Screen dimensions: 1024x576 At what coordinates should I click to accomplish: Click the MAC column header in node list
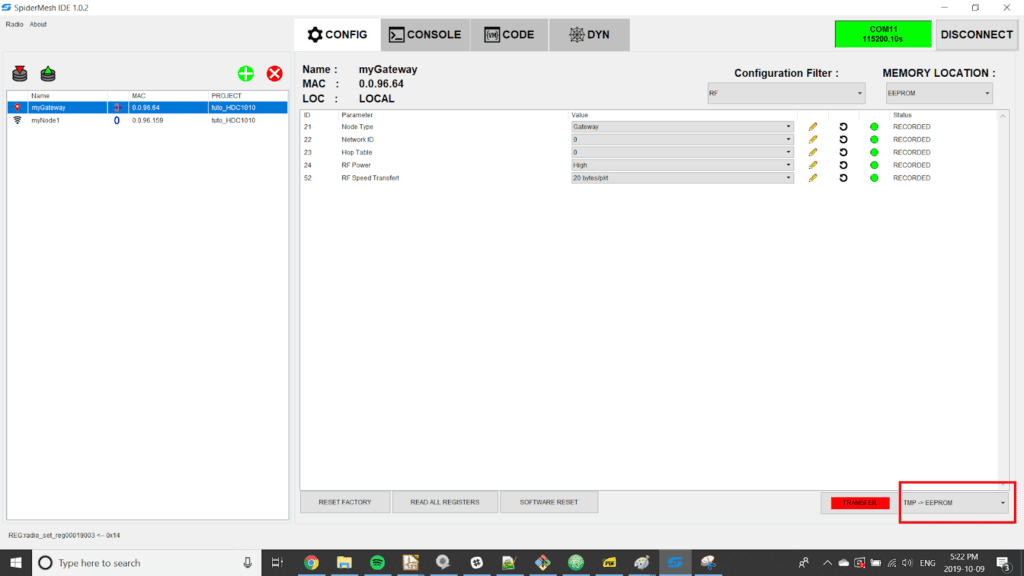pyautogui.click(x=138, y=95)
